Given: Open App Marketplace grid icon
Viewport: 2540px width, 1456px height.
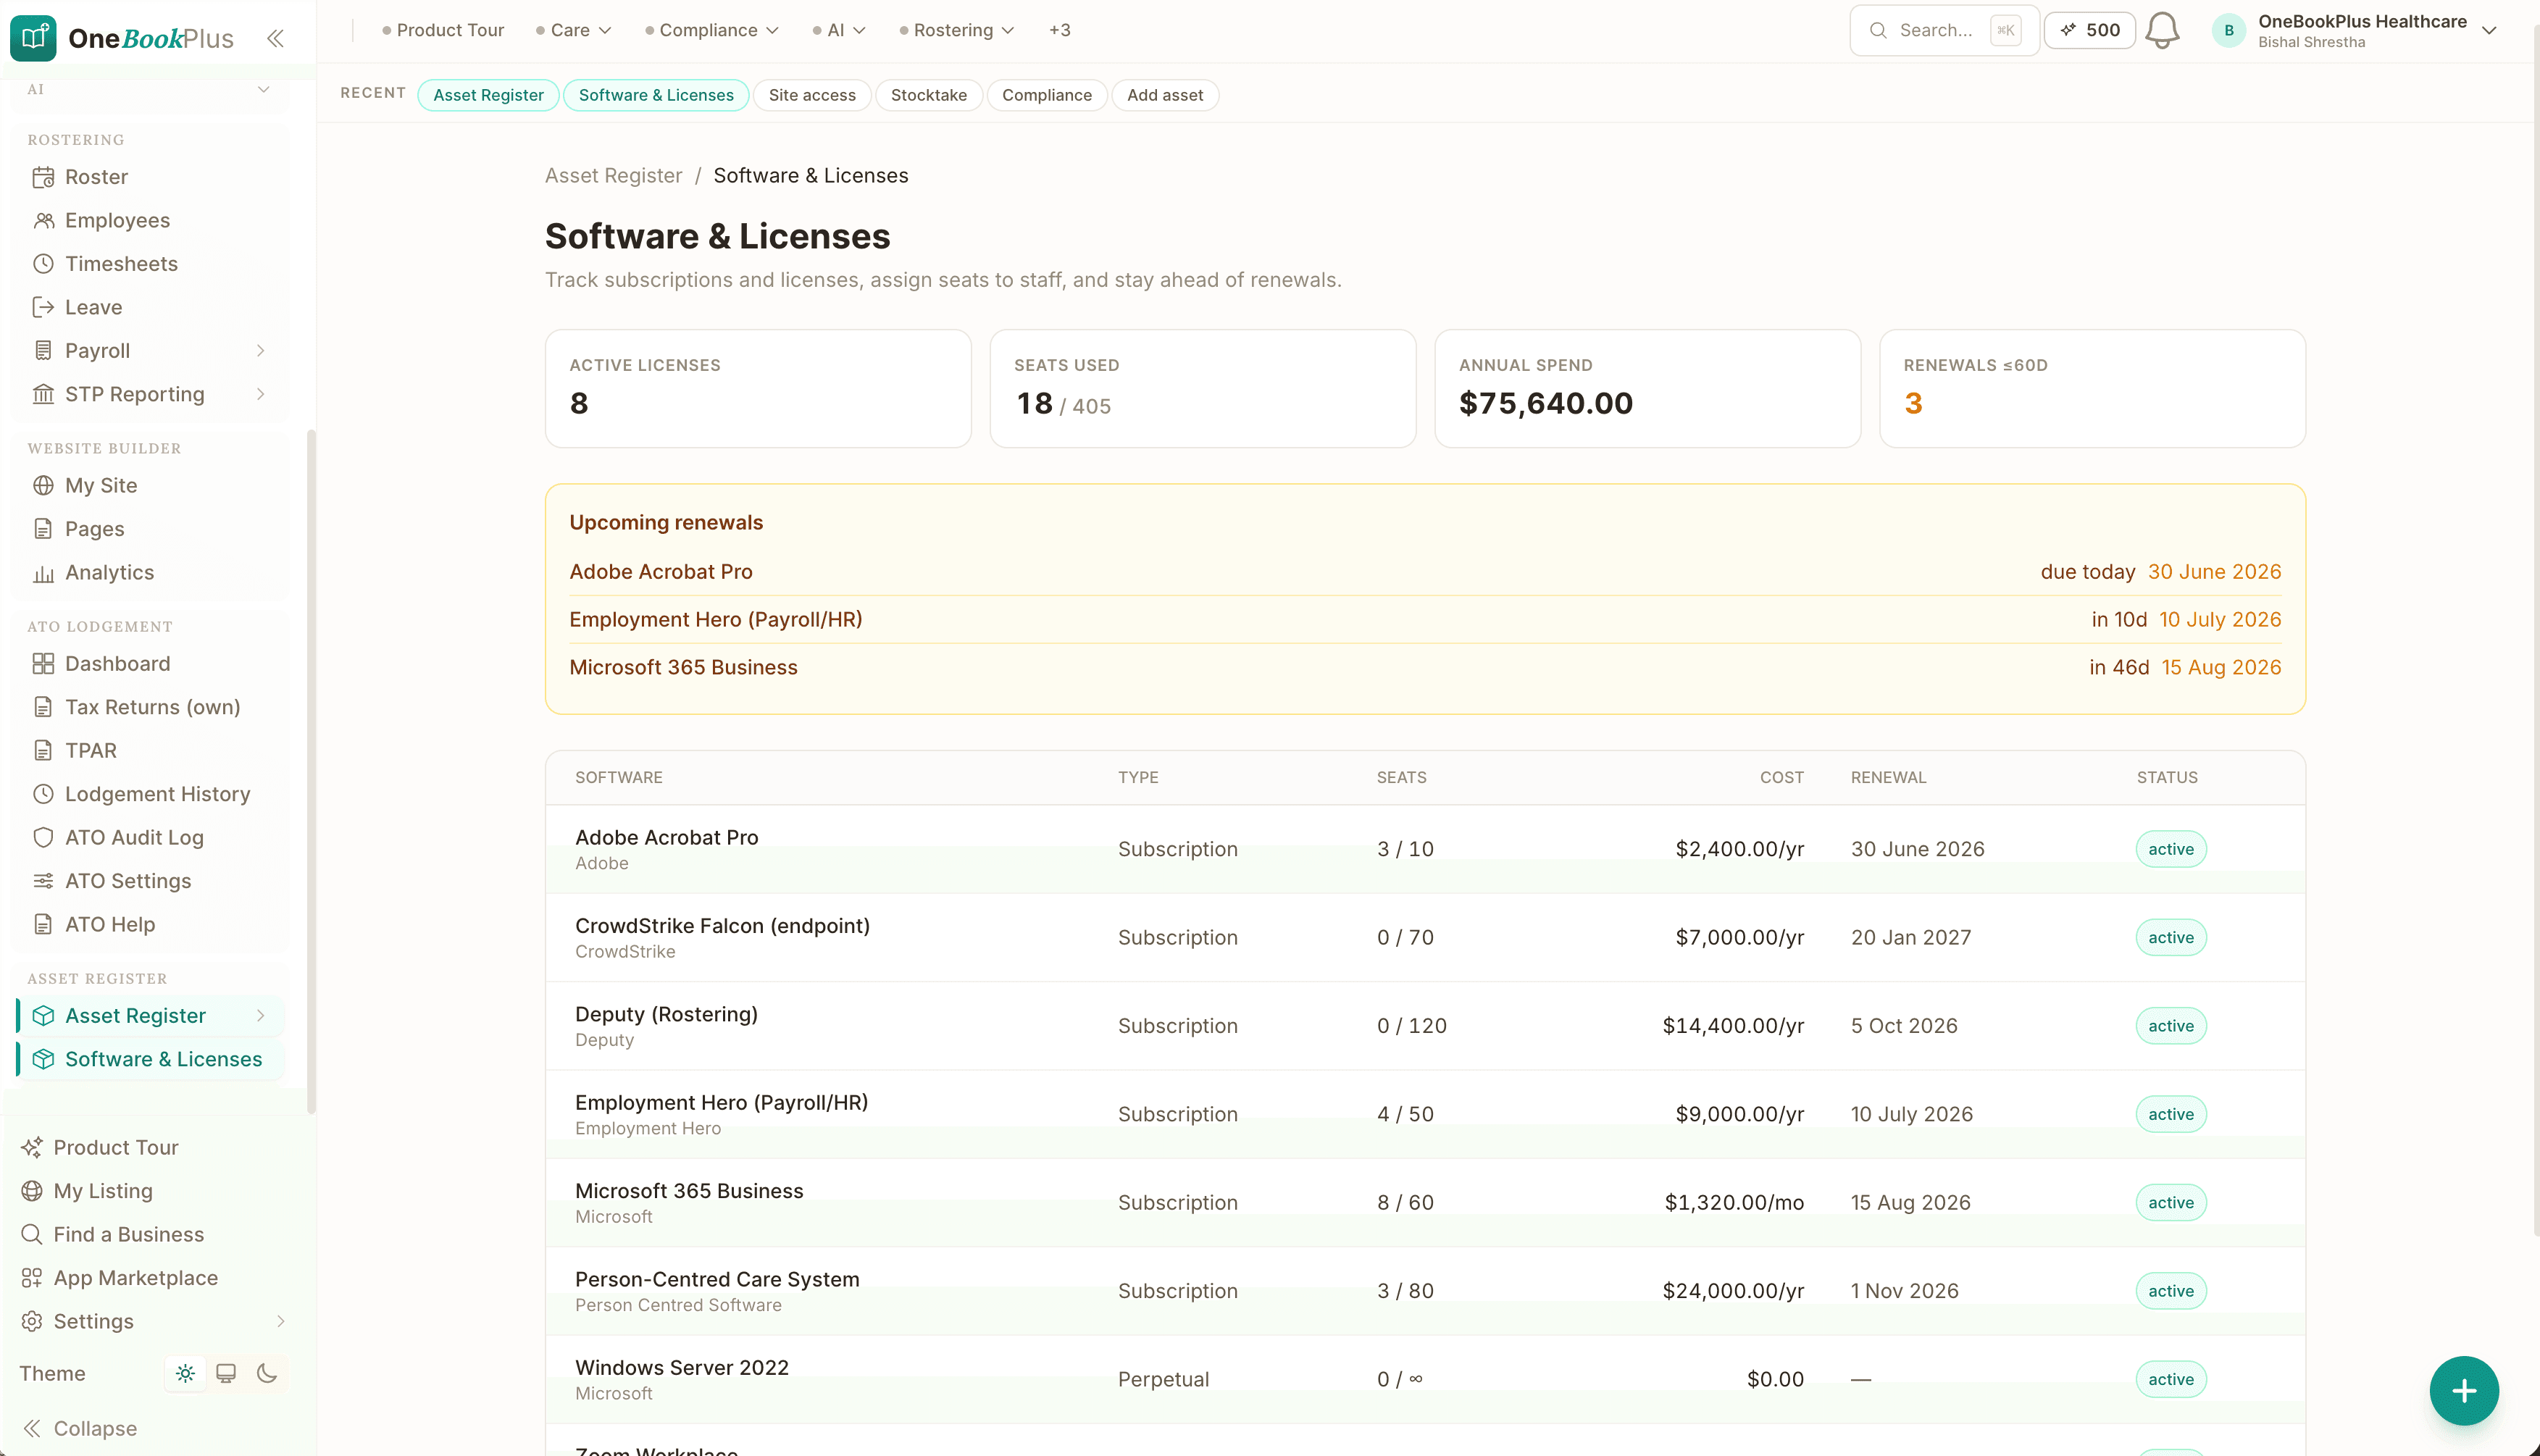Looking at the screenshot, I should coord(32,1278).
